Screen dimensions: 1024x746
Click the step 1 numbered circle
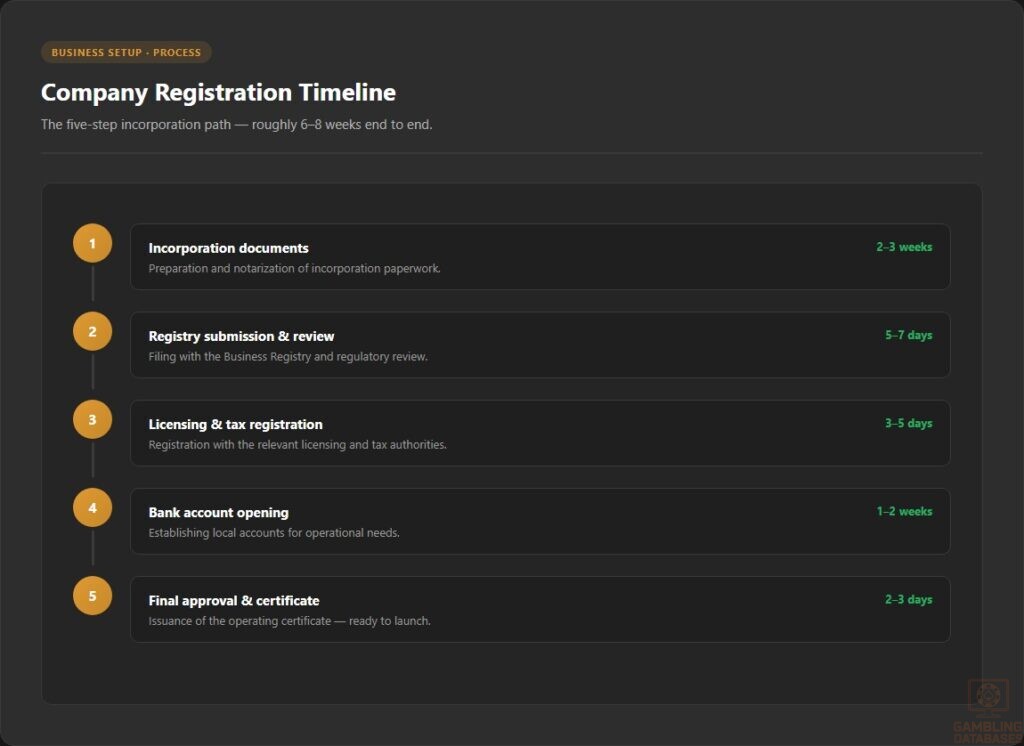(92, 243)
